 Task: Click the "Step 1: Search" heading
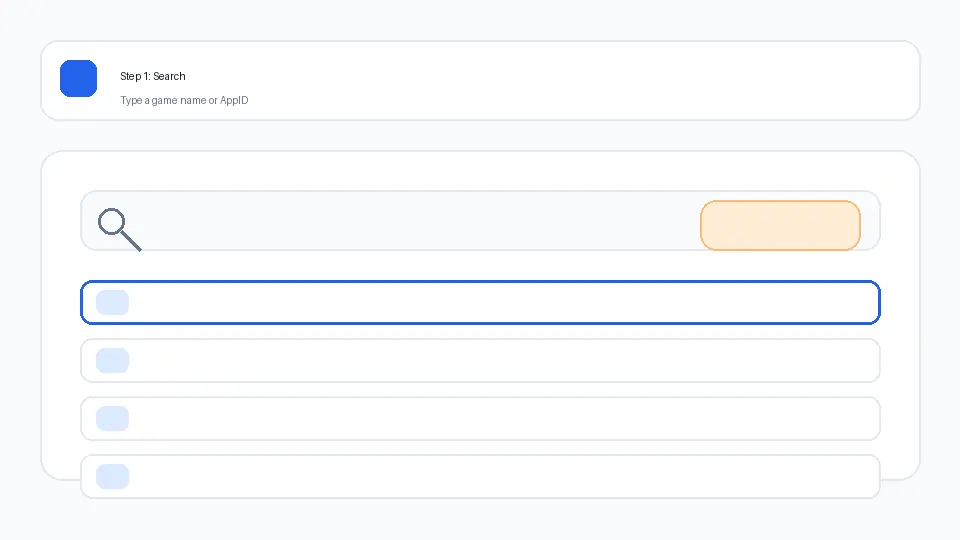[153, 76]
